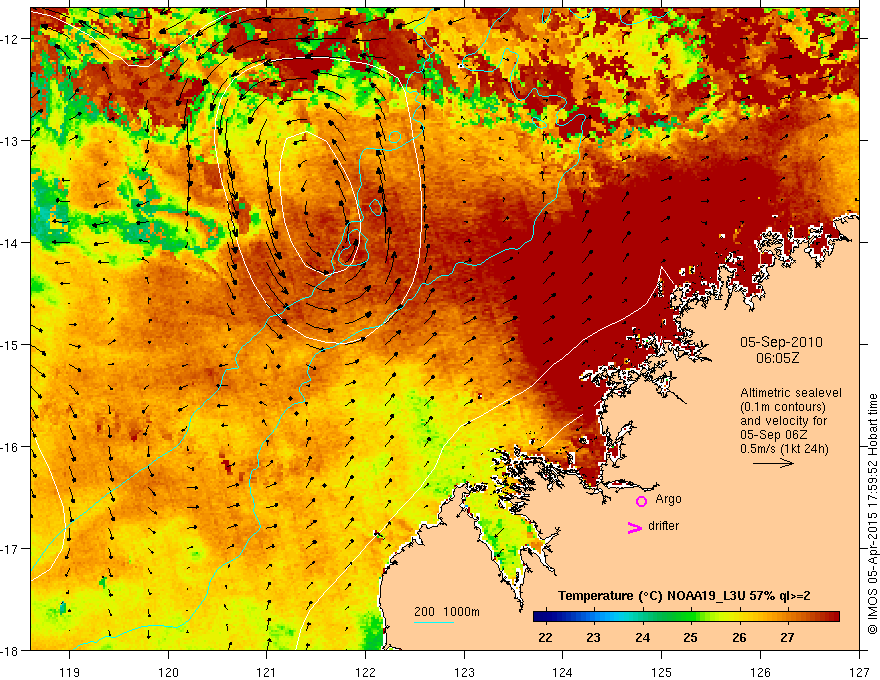880x680 pixels.
Task: Click the time label 06:05Z
Action: 777,358
